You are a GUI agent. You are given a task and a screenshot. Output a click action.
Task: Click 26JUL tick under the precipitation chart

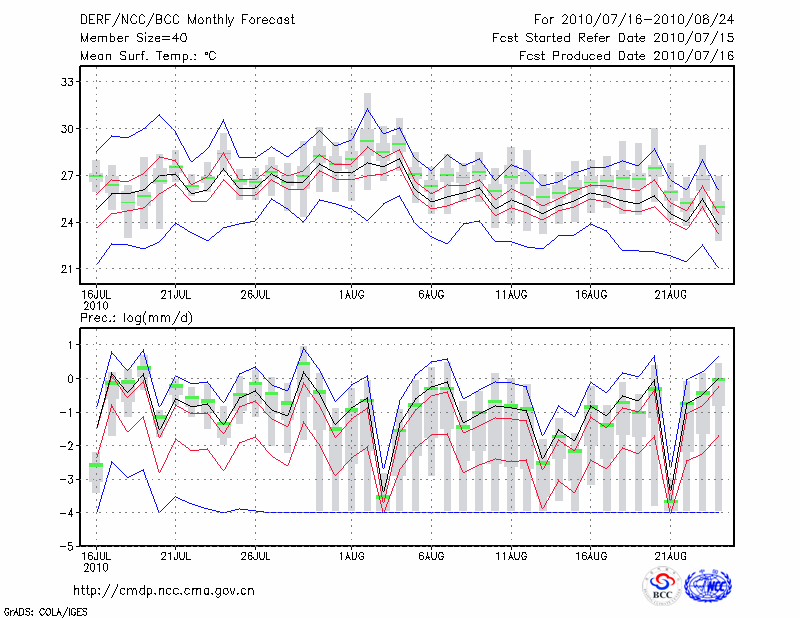coord(256,555)
